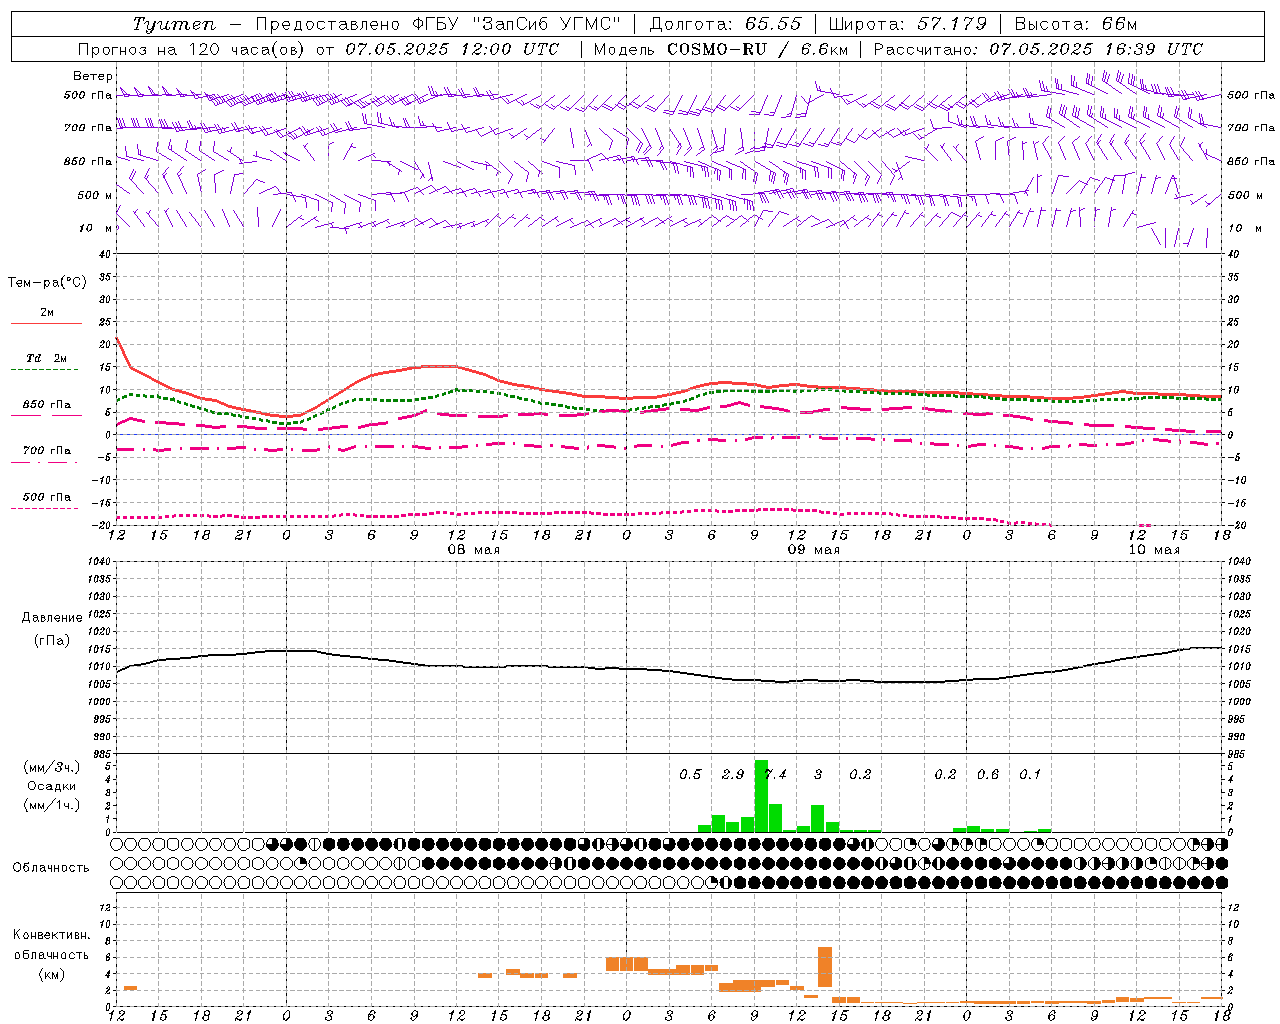Click the Ветер wind panel label
1280x1024 pixels.
[x=93, y=76]
